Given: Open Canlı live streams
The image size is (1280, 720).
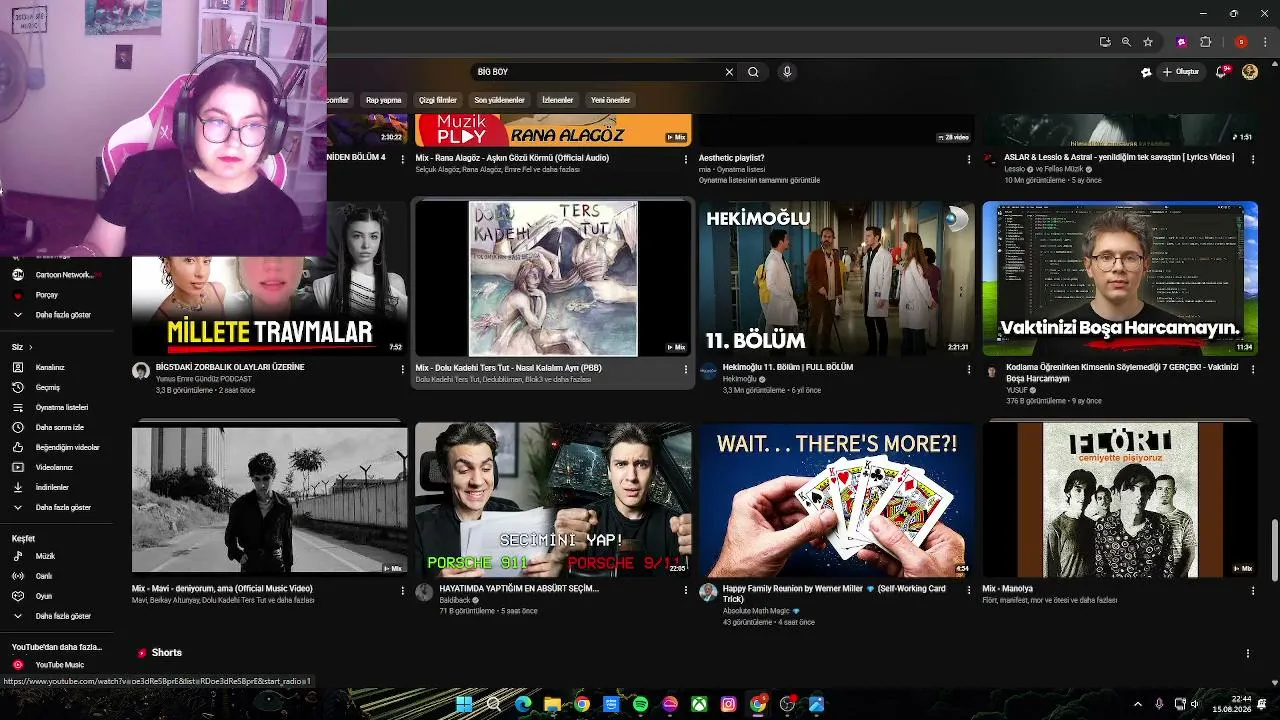Looking at the screenshot, I should [x=44, y=576].
